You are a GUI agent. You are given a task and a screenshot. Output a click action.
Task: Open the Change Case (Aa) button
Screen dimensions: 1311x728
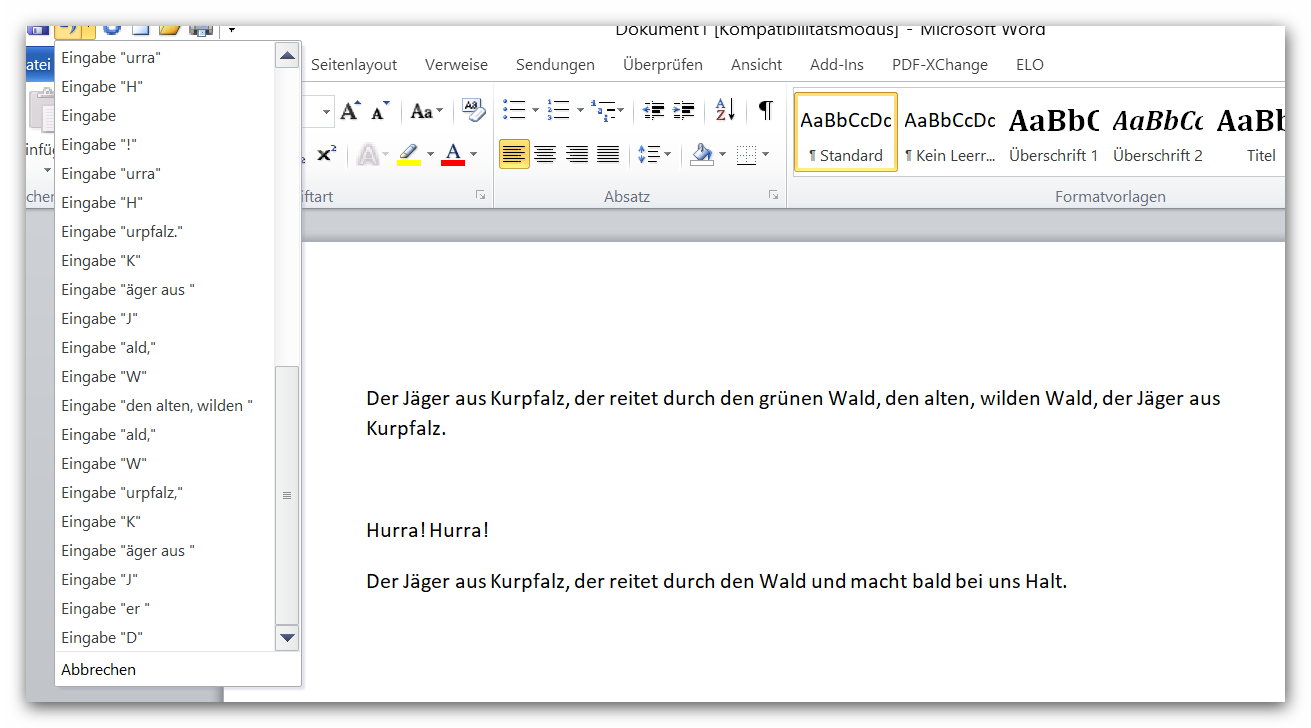tap(427, 111)
